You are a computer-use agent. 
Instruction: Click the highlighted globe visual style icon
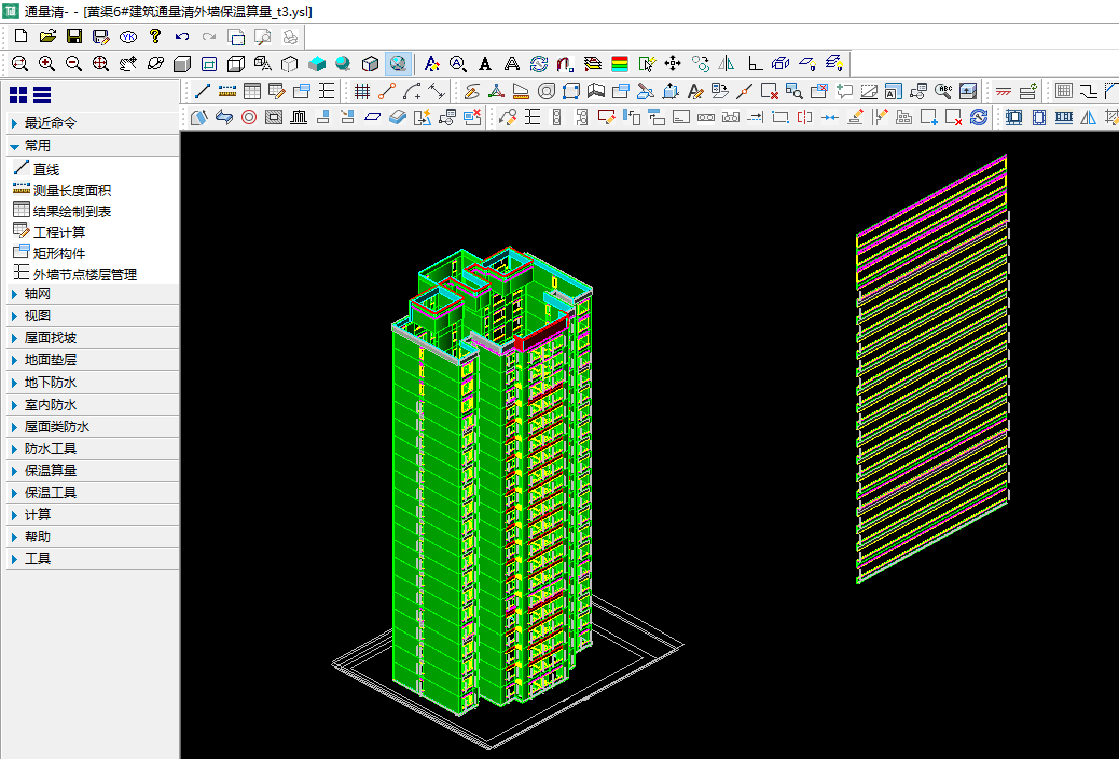click(398, 64)
